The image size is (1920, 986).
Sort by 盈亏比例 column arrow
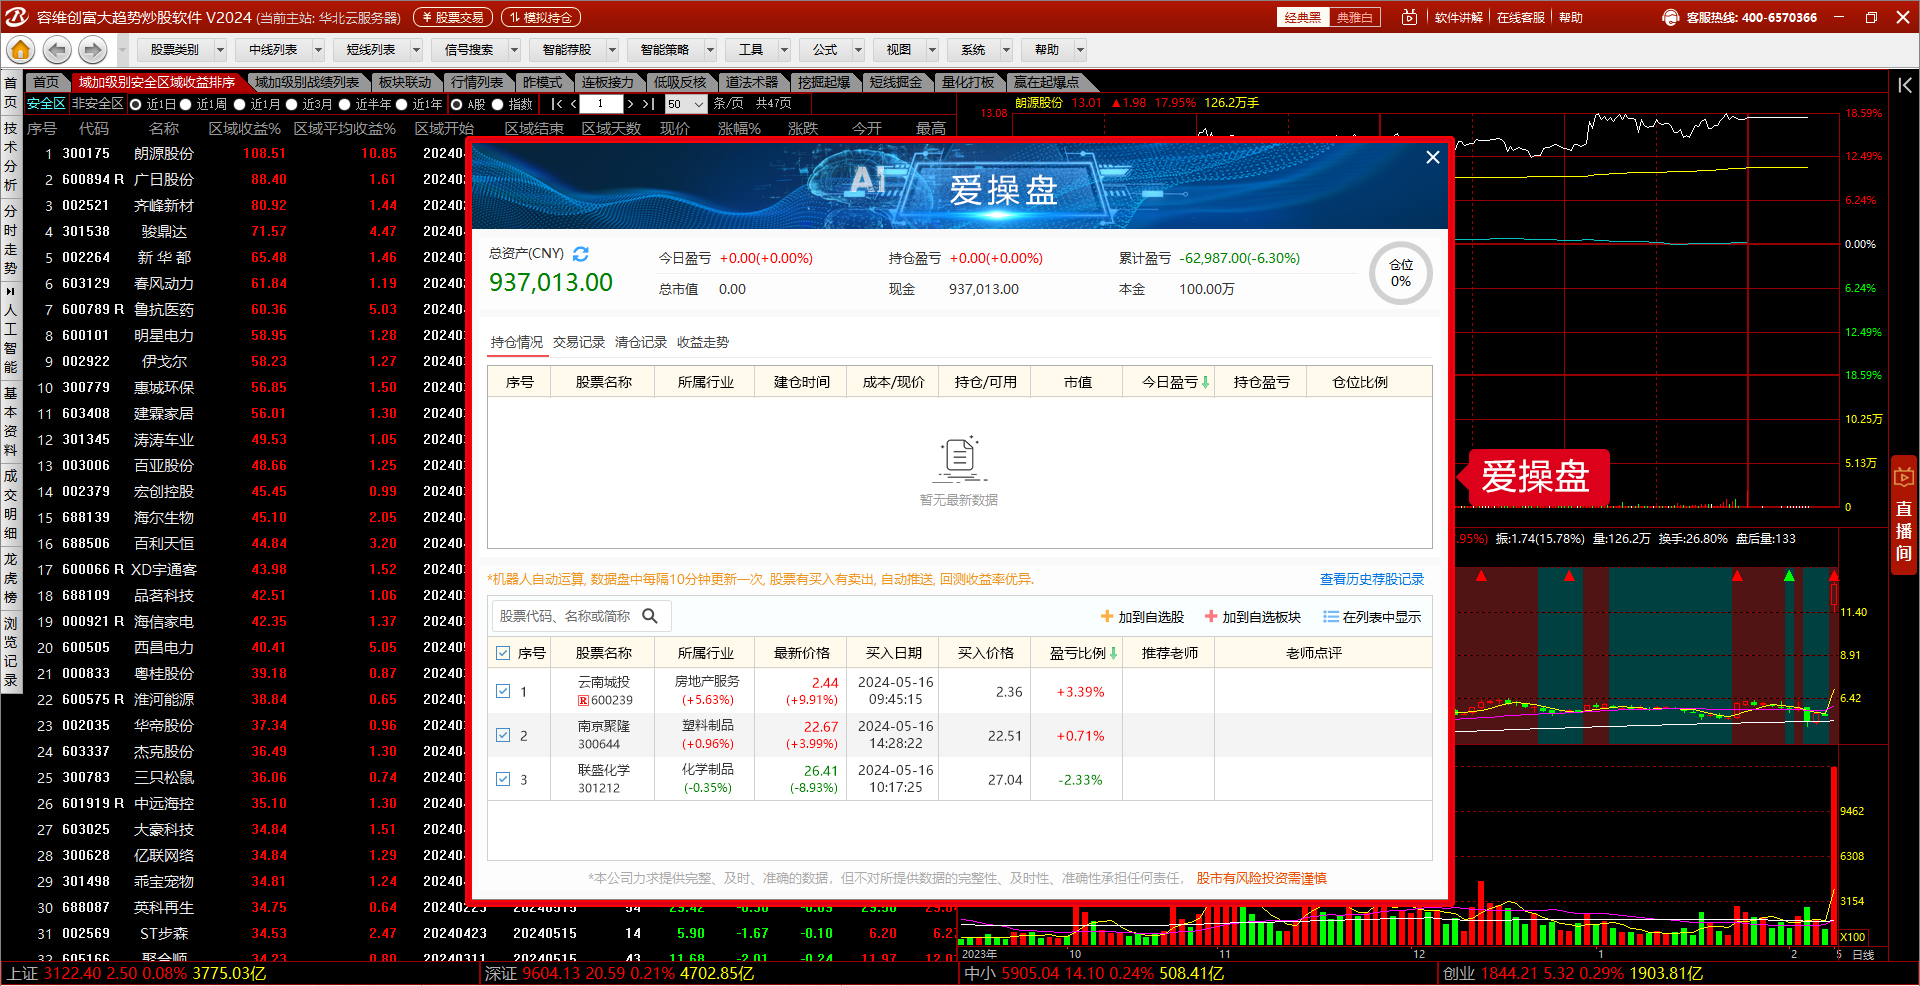pyautogui.click(x=1113, y=653)
